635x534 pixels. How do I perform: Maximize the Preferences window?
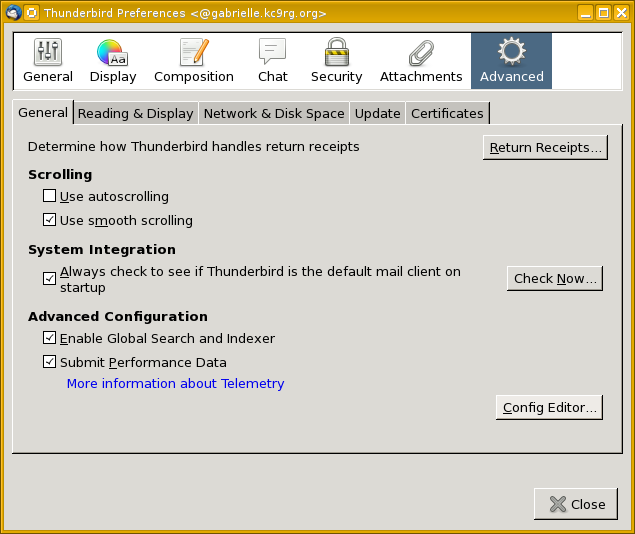coord(603,13)
